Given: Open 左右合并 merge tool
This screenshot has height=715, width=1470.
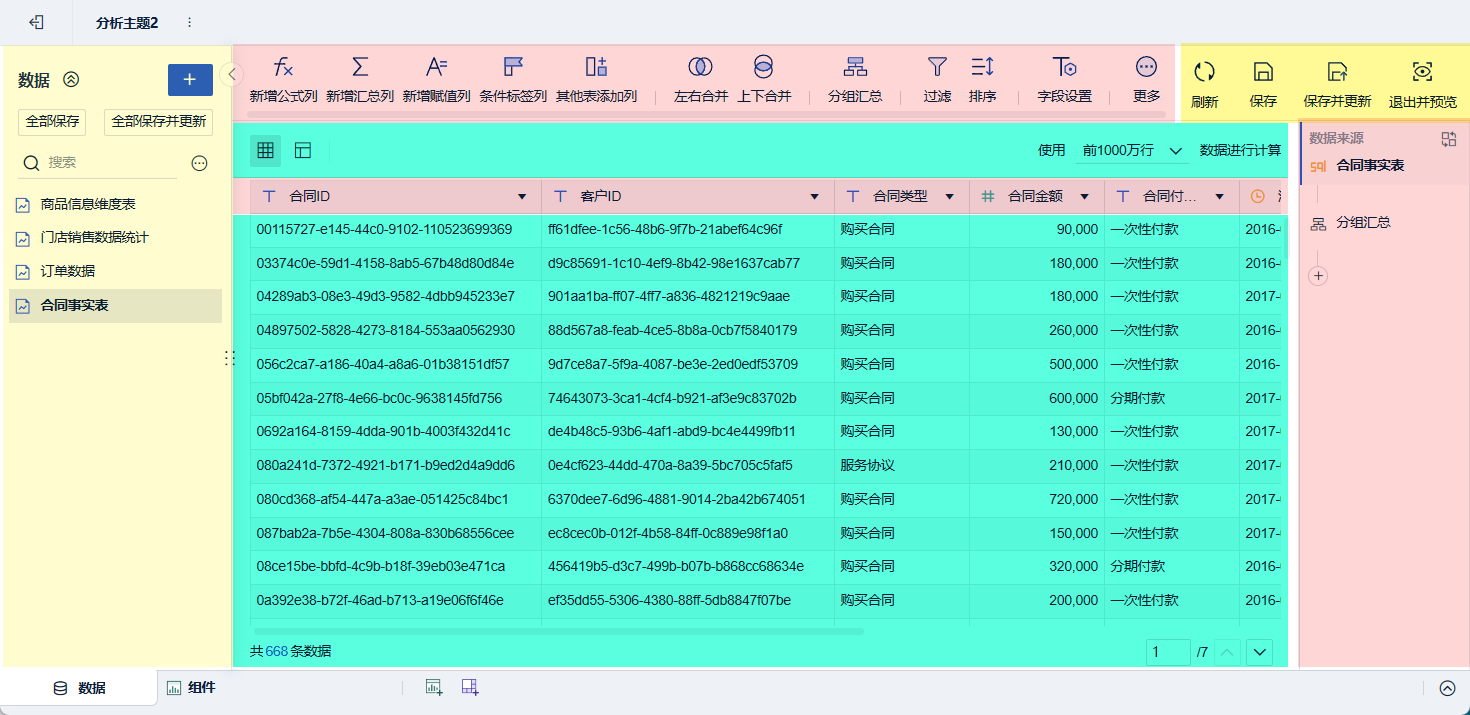Looking at the screenshot, I should point(700,67).
